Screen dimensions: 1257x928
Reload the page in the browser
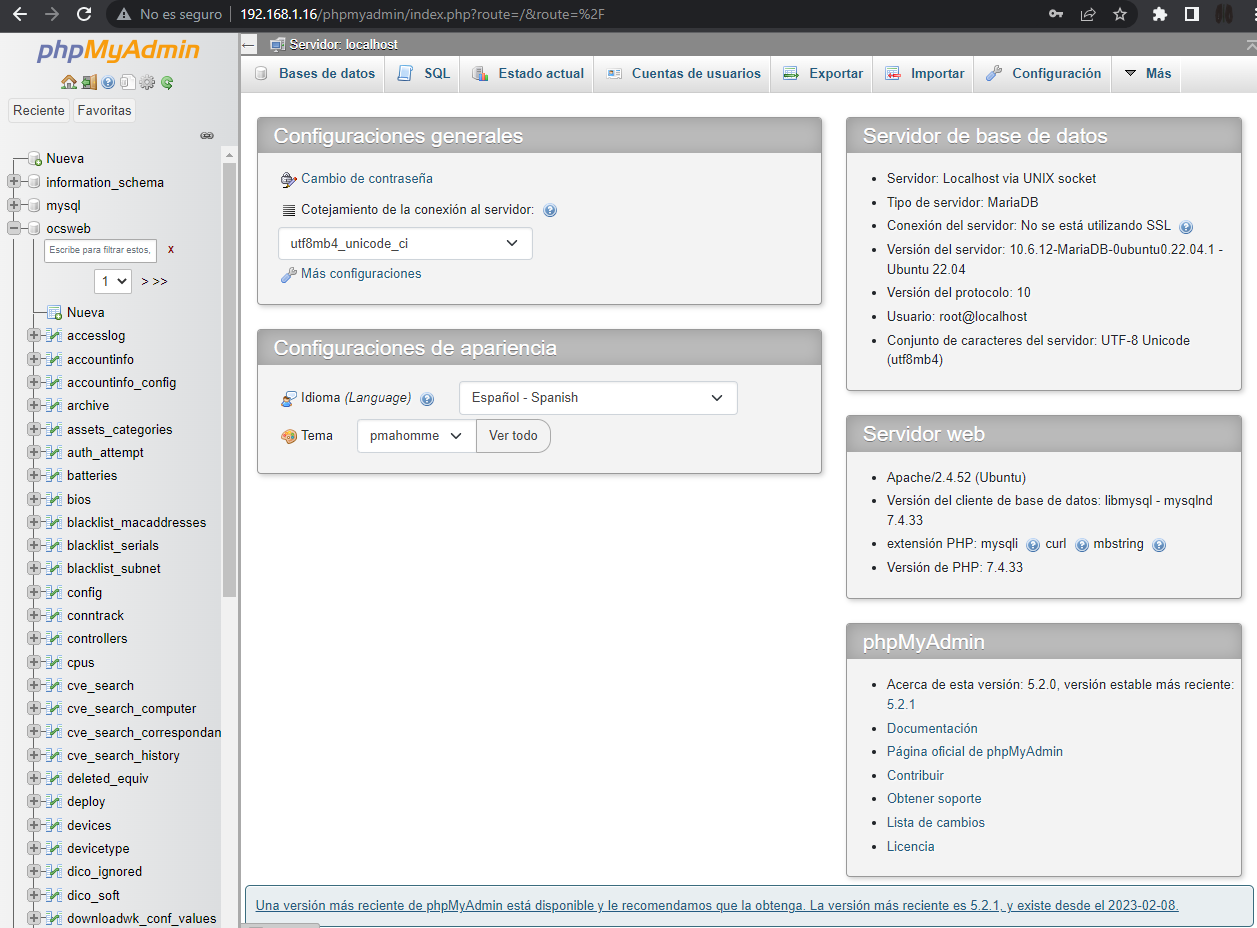pyautogui.click(x=84, y=15)
